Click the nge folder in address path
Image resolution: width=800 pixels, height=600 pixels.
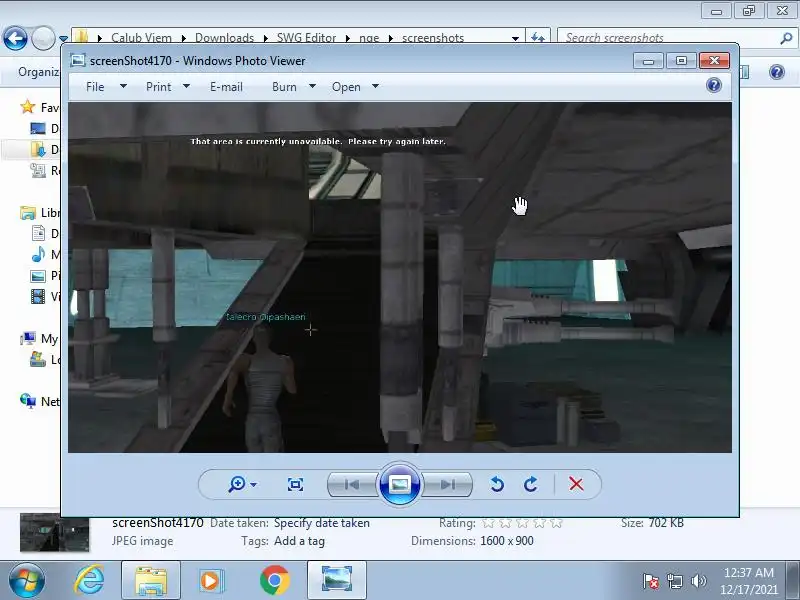pos(369,38)
